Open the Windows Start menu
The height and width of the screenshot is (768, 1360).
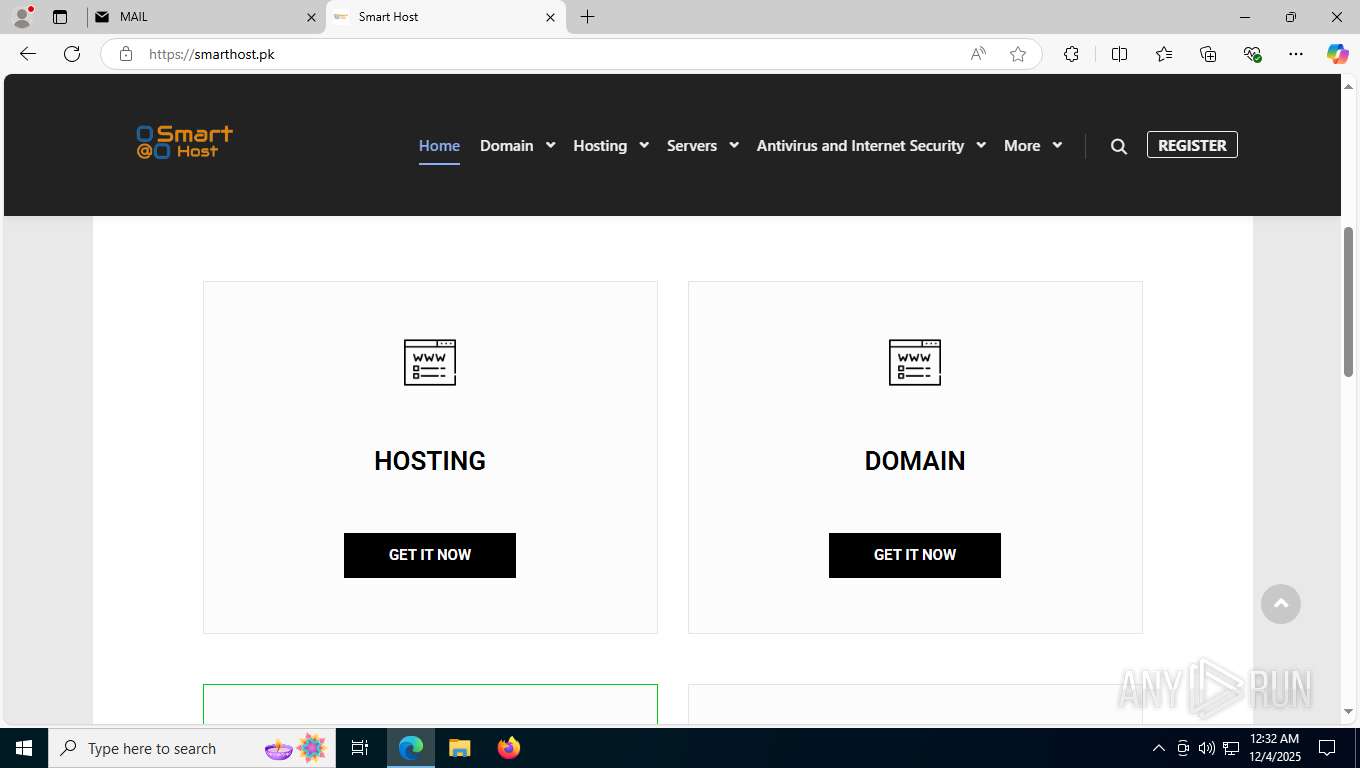23,748
